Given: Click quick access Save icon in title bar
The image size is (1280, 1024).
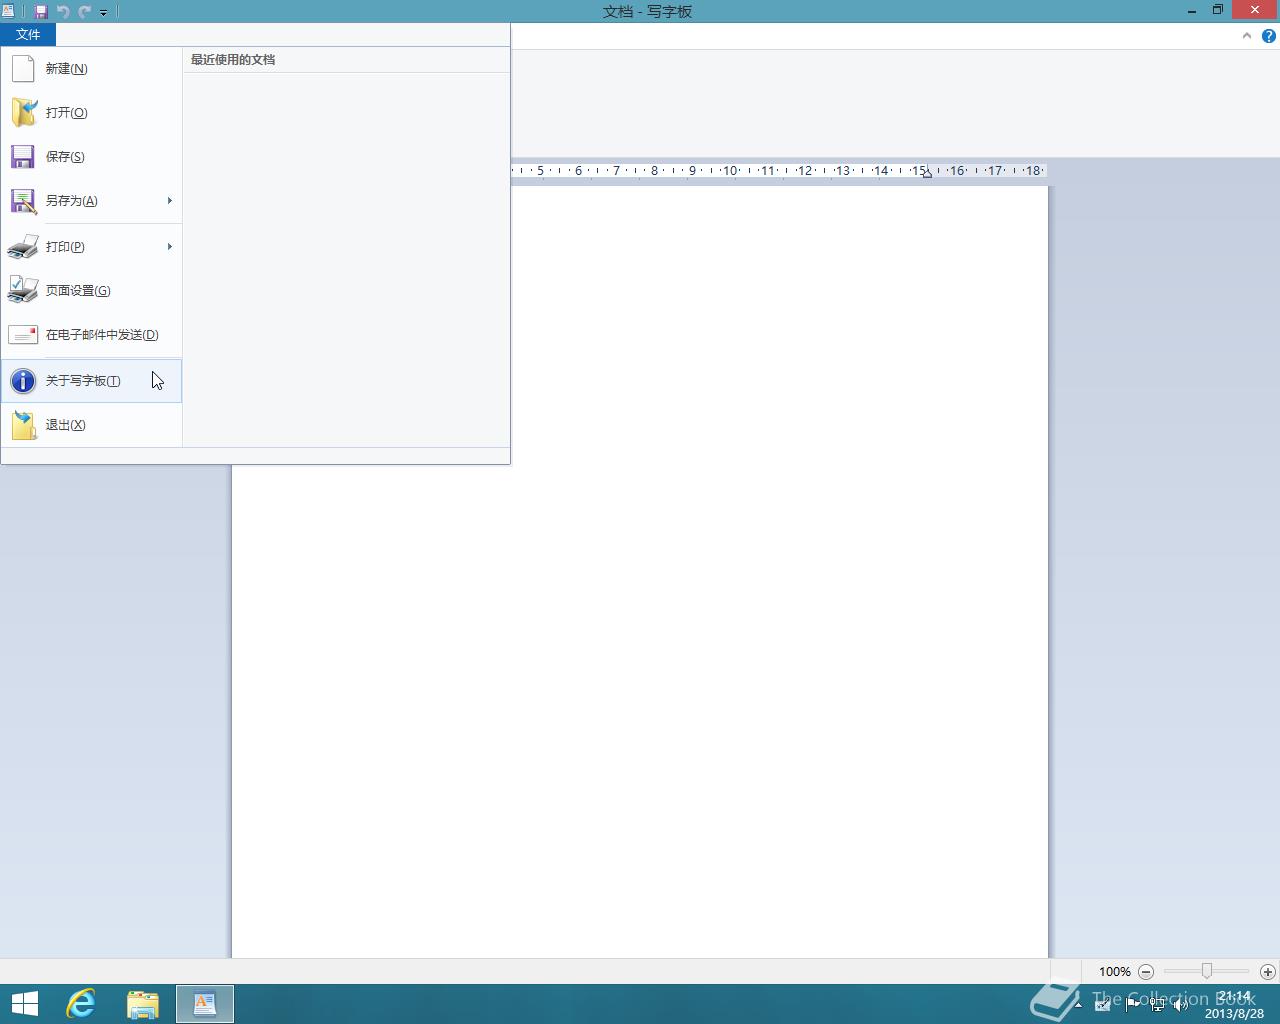Looking at the screenshot, I should [41, 12].
